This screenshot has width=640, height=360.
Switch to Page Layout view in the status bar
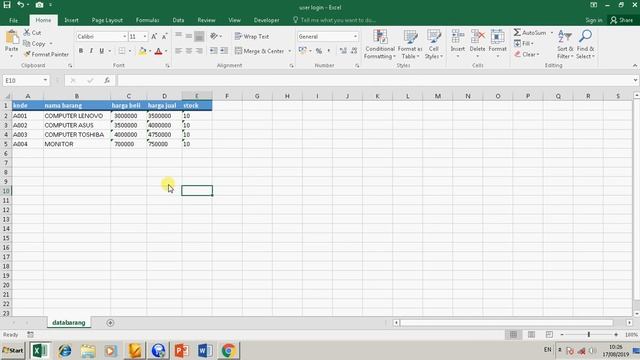click(x=531, y=335)
